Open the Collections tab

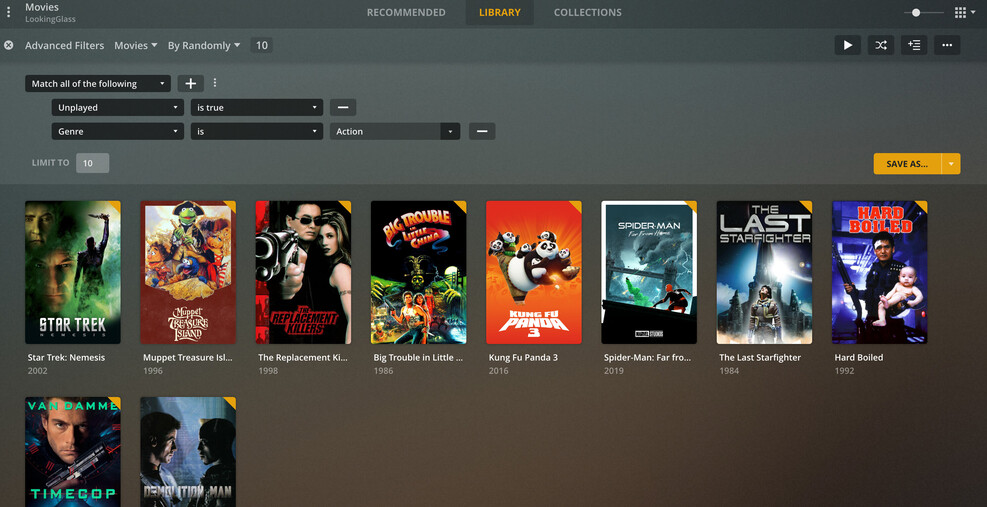[587, 13]
